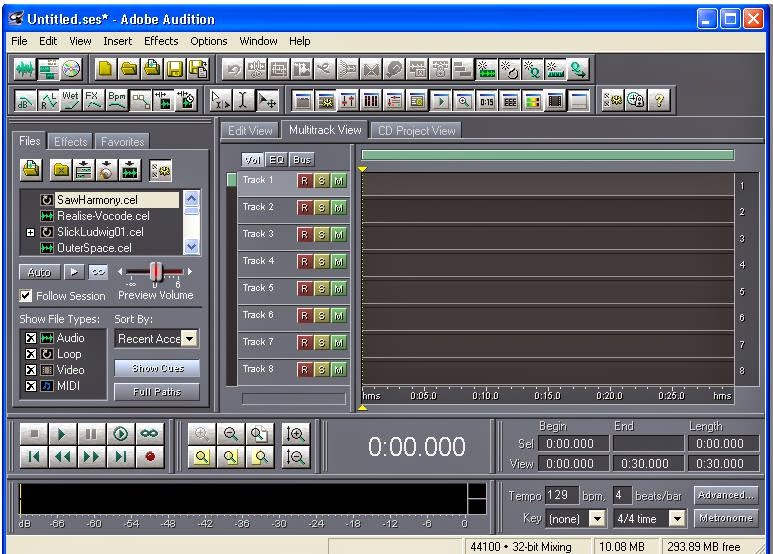Click the Full Paths button
This screenshot has height=554, width=773.
(157, 392)
